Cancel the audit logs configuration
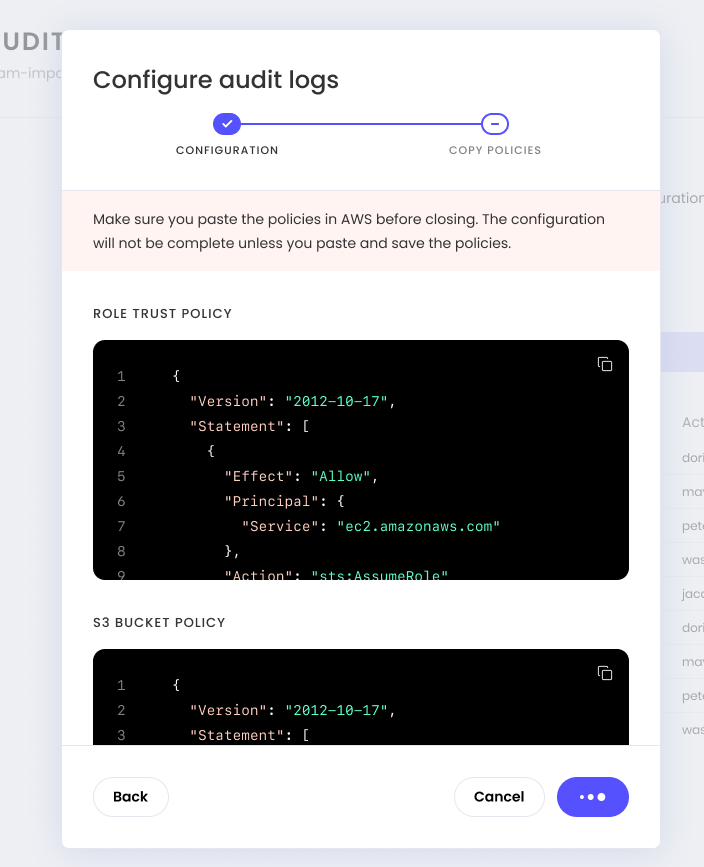Viewport: 704px width, 867px height. coord(499,797)
